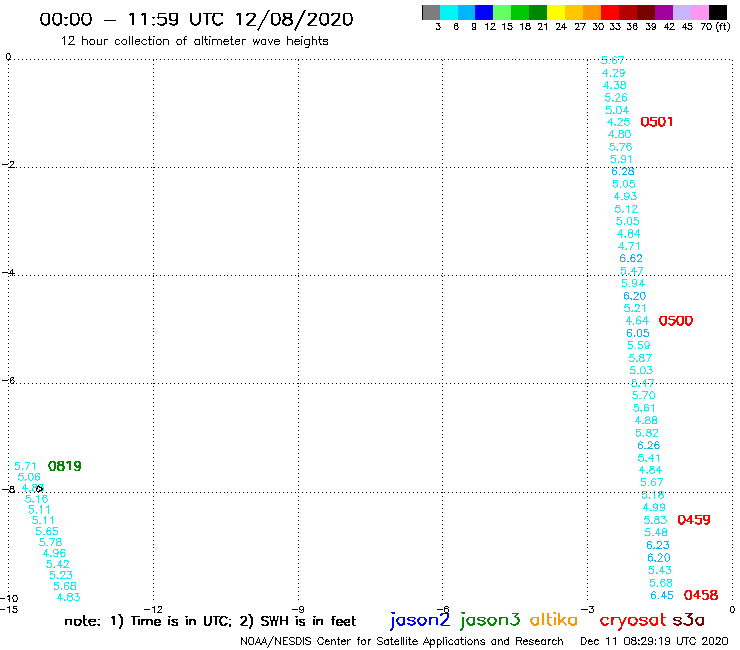Click the longitude axis label -9

[x=298, y=609]
